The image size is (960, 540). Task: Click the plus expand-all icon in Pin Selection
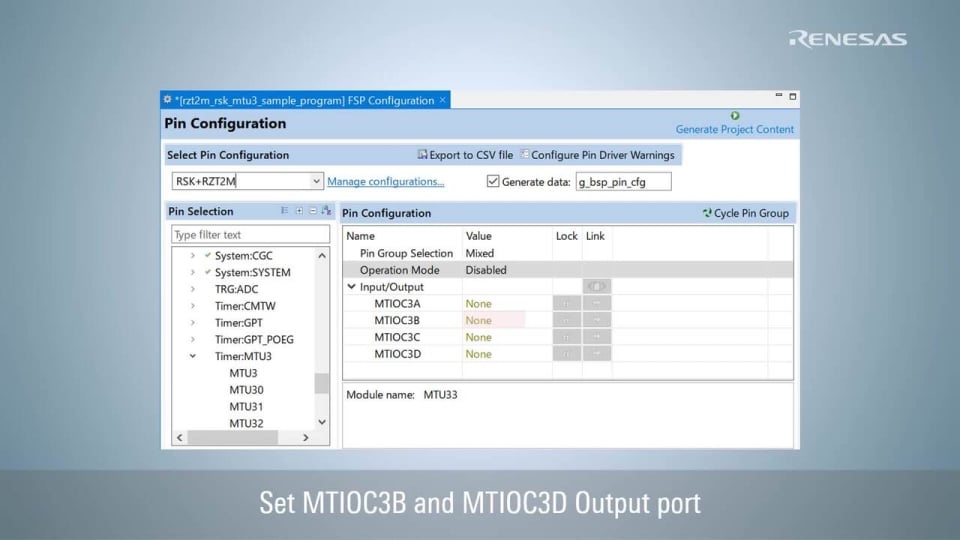point(299,211)
